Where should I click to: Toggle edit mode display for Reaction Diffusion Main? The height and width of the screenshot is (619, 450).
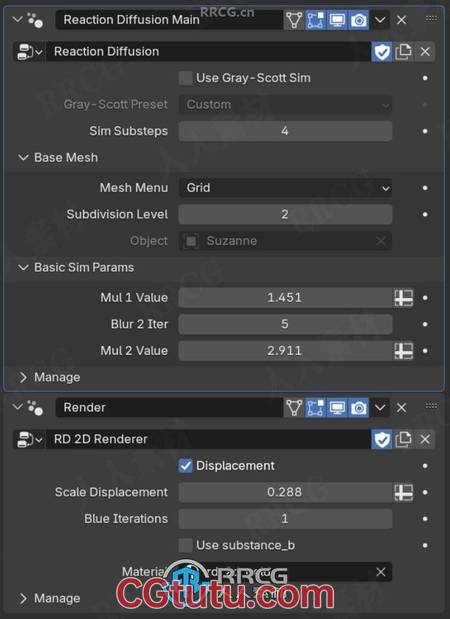pos(315,20)
